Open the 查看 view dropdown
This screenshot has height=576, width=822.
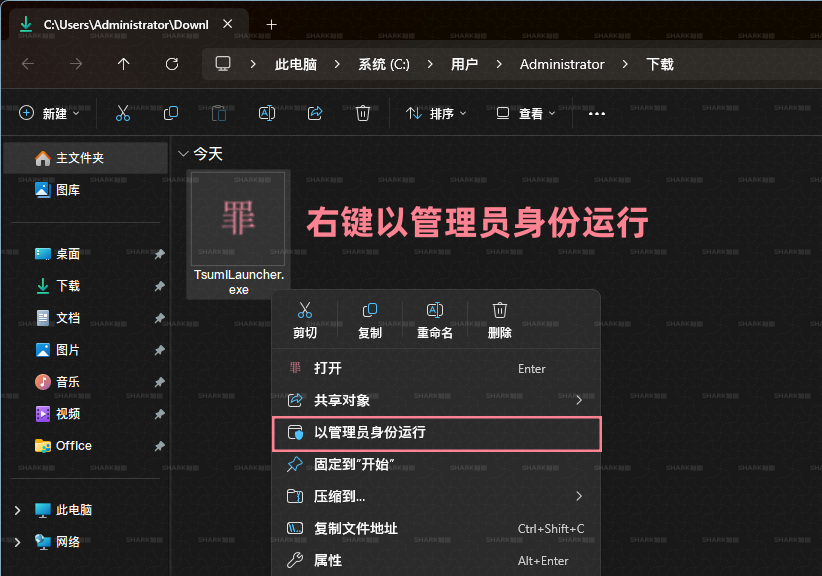coord(526,113)
